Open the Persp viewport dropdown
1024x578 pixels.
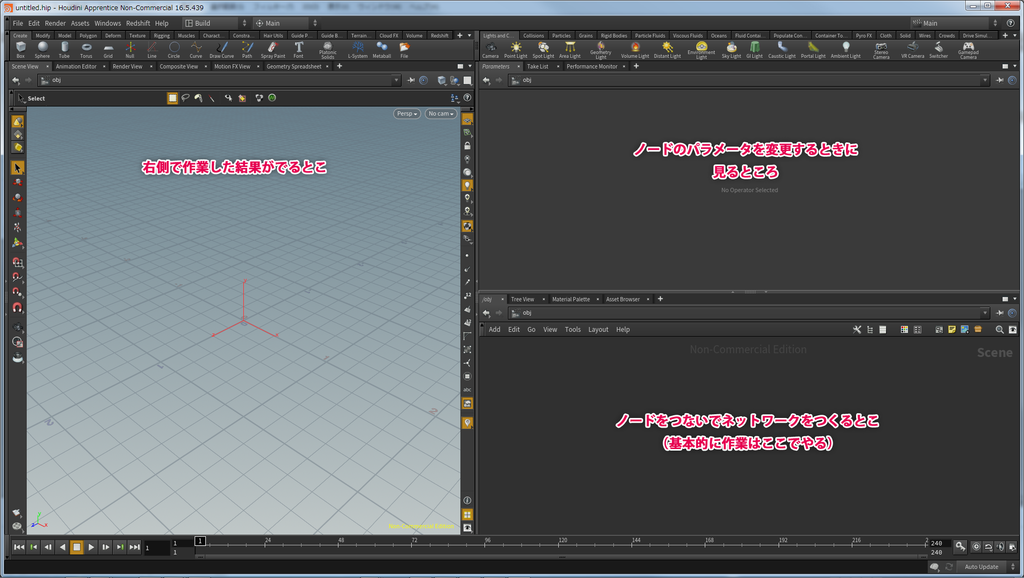407,114
